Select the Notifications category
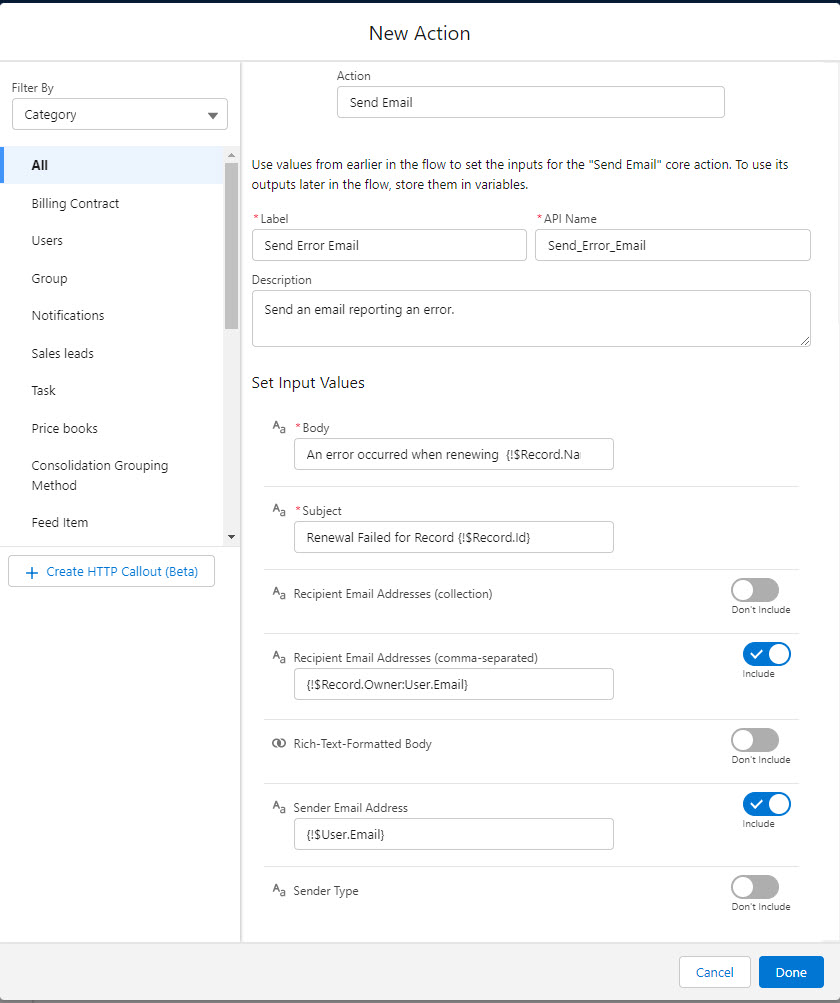Viewport: 840px width, 1003px height. [68, 315]
